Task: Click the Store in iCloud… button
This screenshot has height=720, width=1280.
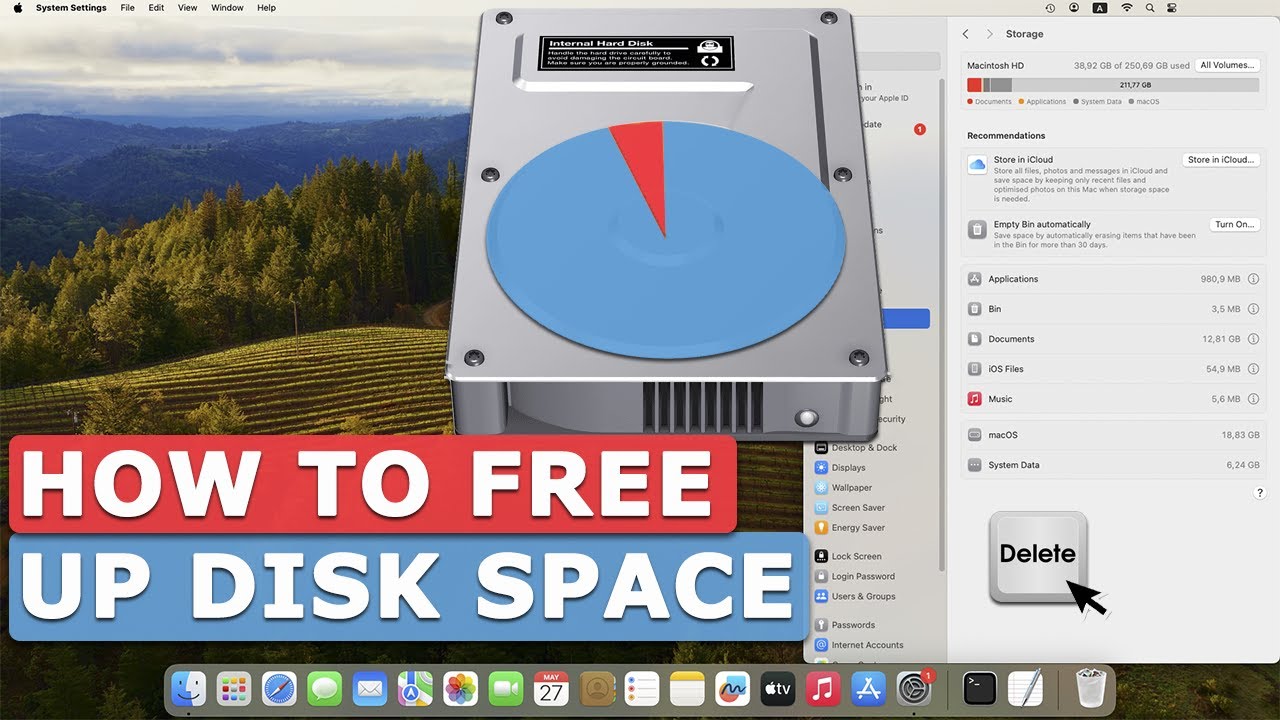Action: (x=1221, y=160)
